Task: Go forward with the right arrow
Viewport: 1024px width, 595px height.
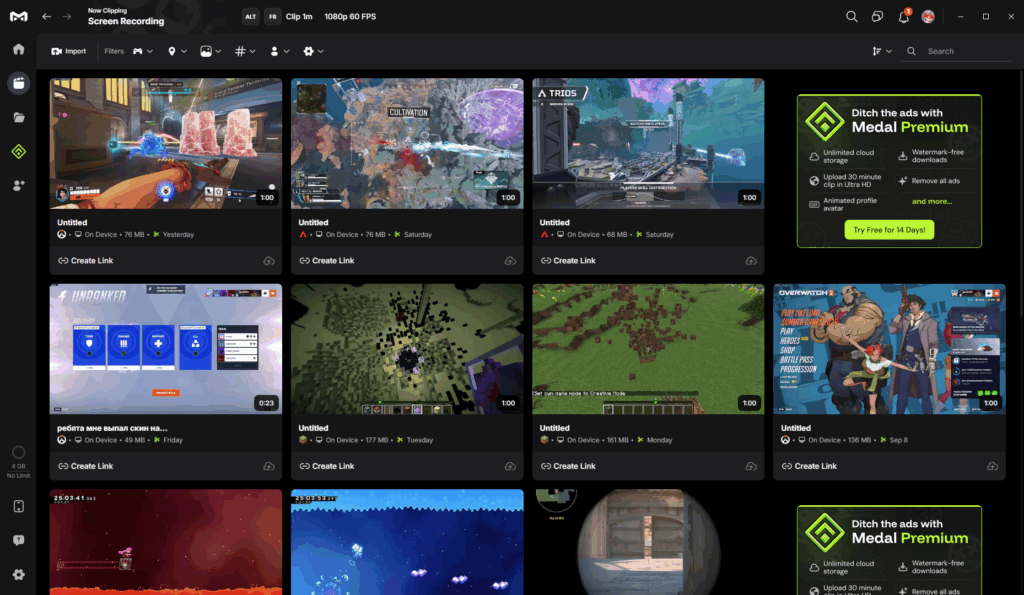Action: click(x=67, y=16)
